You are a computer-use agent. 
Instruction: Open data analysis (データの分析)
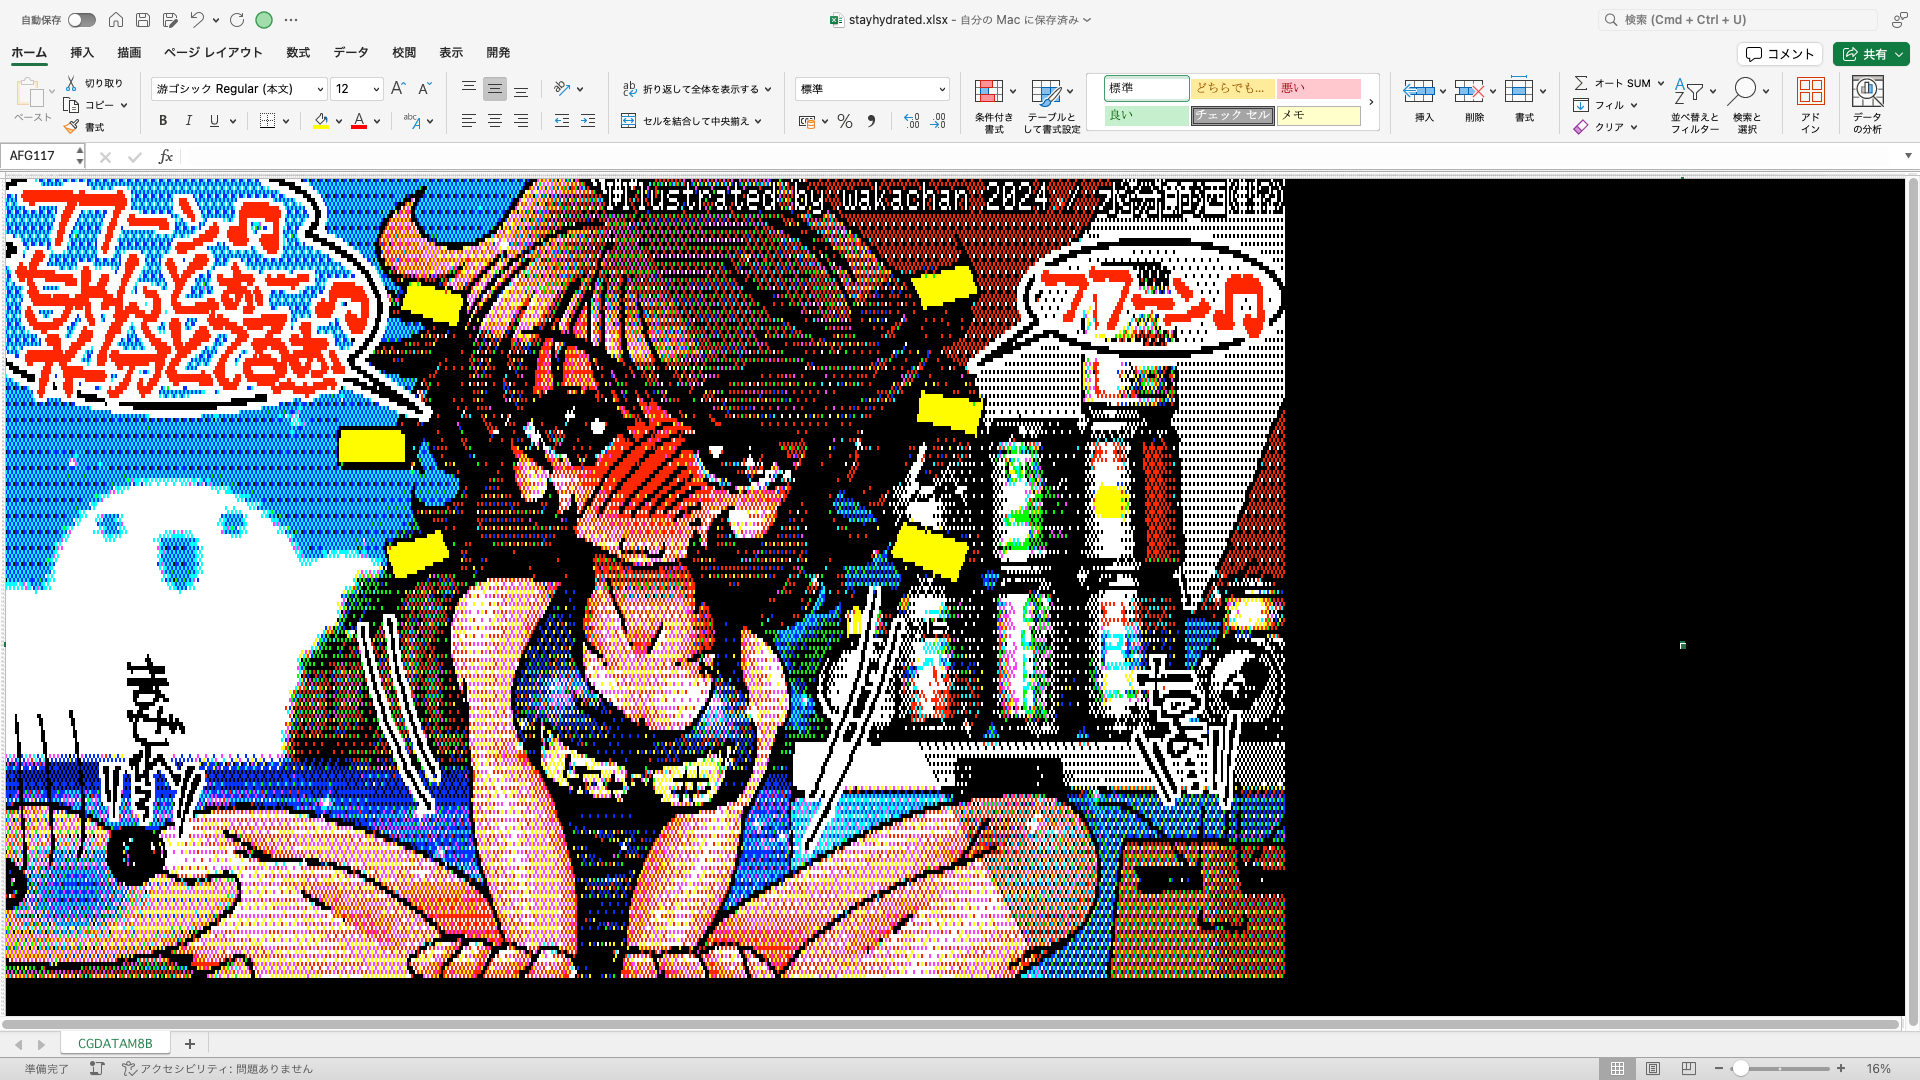1867,105
